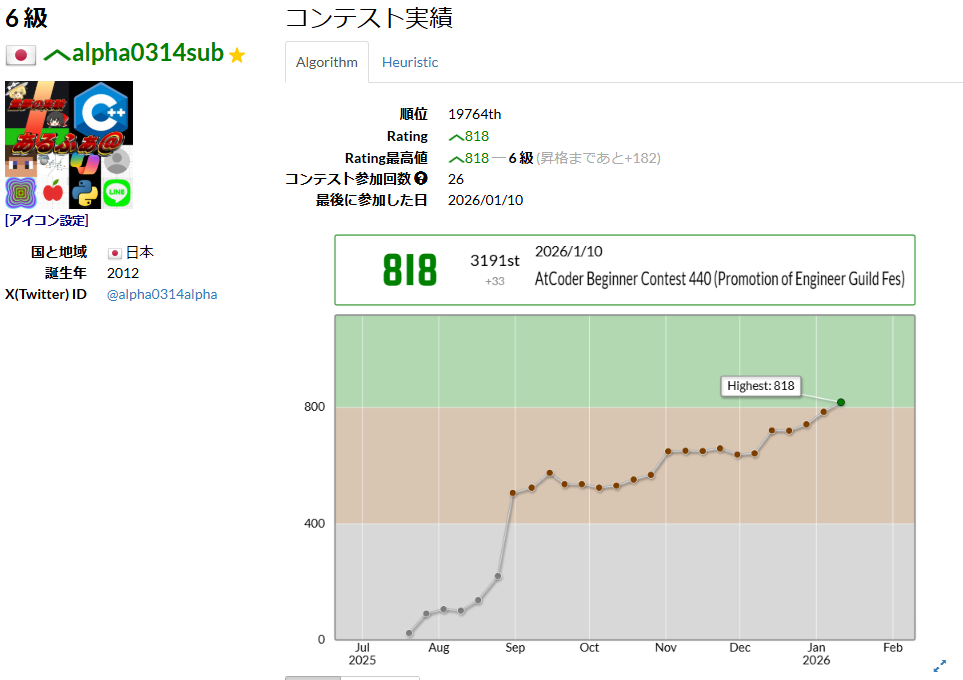Click the C++ logo in the profile avatar
963x680 pixels.
pos(101,112)
